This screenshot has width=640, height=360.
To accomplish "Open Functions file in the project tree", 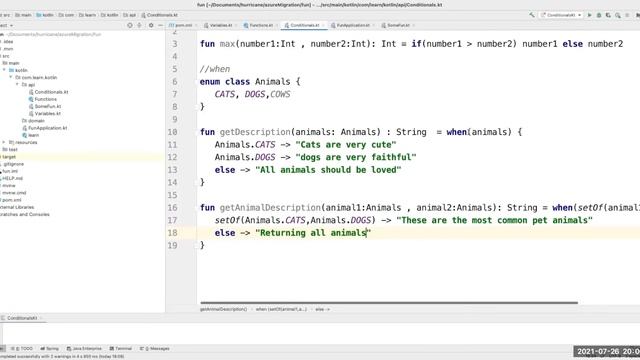I will tap(43, 99).
